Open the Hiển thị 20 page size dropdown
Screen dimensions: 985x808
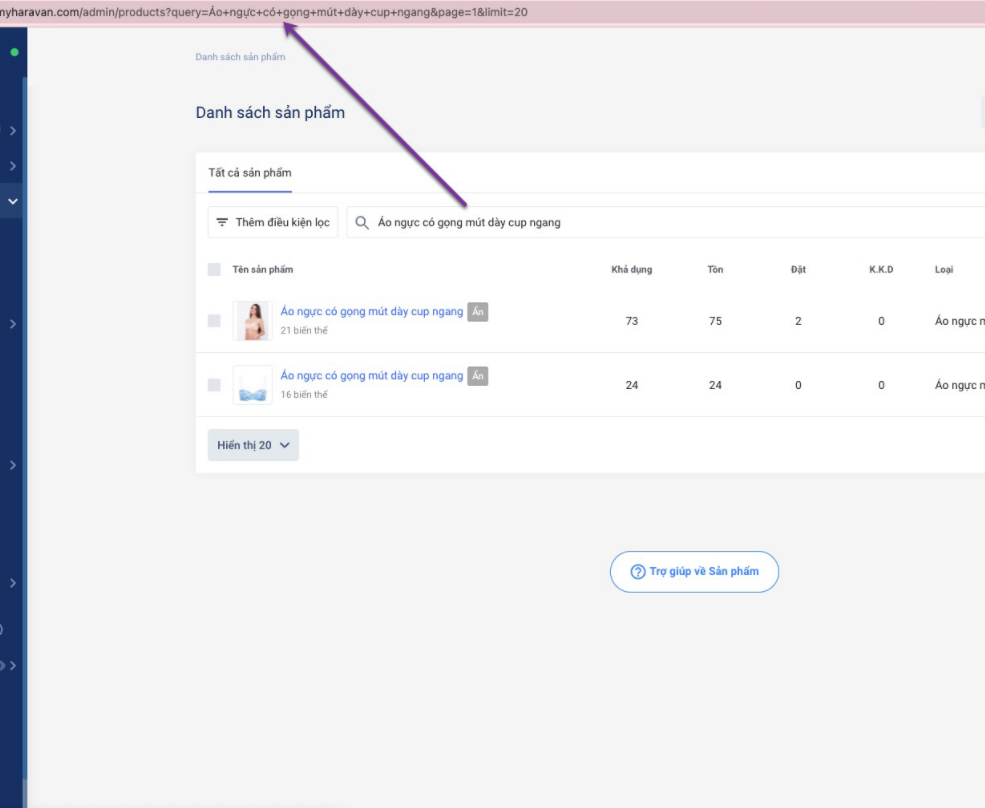pos(253,445)
